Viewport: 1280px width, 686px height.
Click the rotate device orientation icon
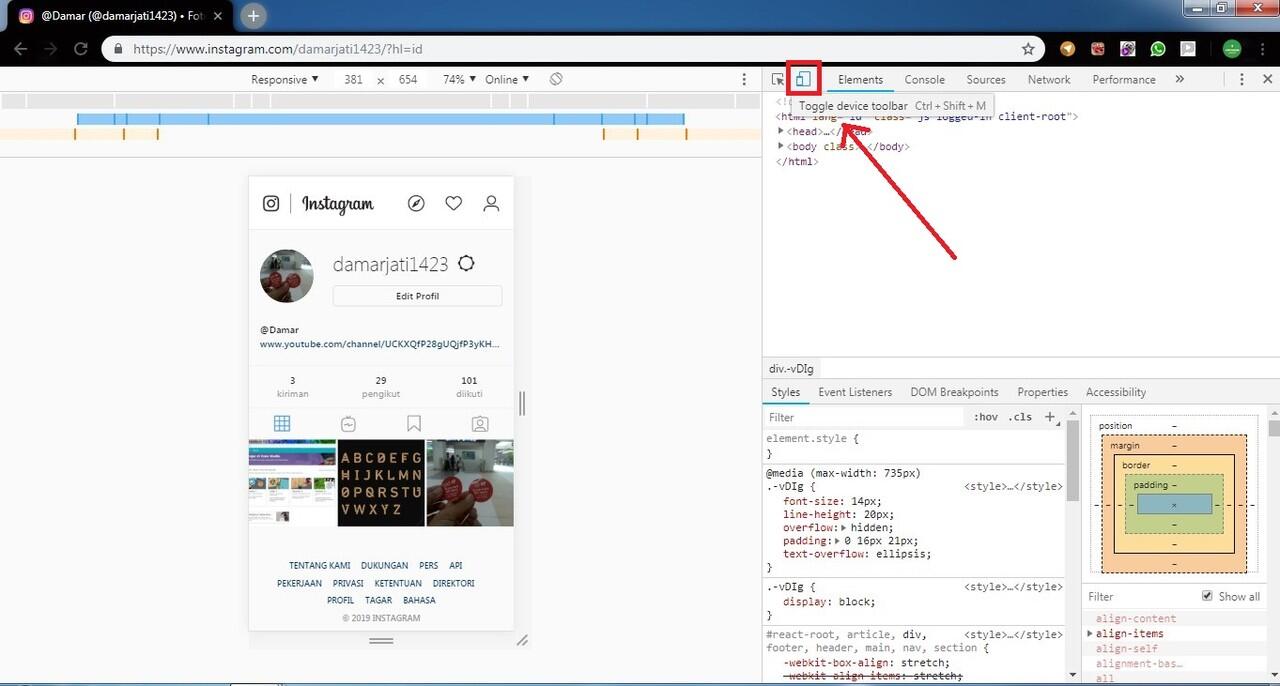tap(556, 79)
